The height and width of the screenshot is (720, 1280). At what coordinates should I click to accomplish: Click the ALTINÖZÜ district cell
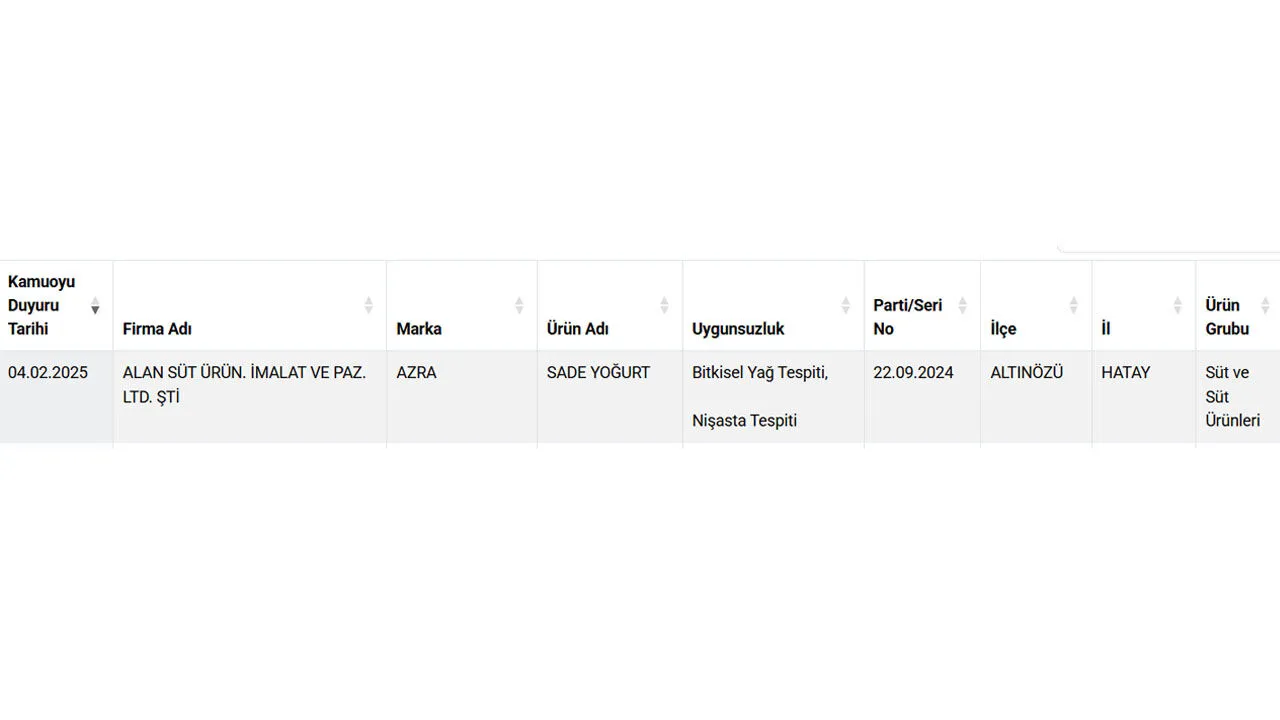1027,373
